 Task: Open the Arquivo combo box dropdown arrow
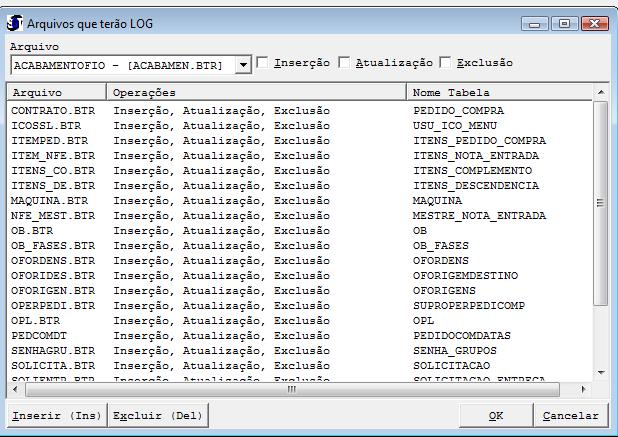[243, 65]
